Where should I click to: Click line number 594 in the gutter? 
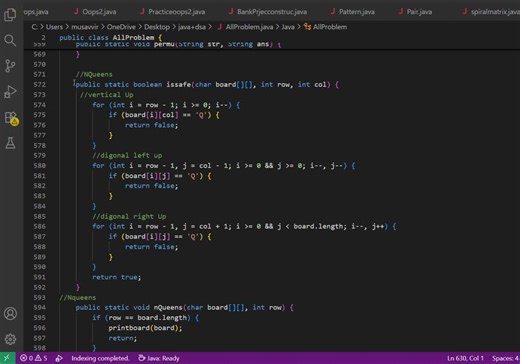pos(39,308)
